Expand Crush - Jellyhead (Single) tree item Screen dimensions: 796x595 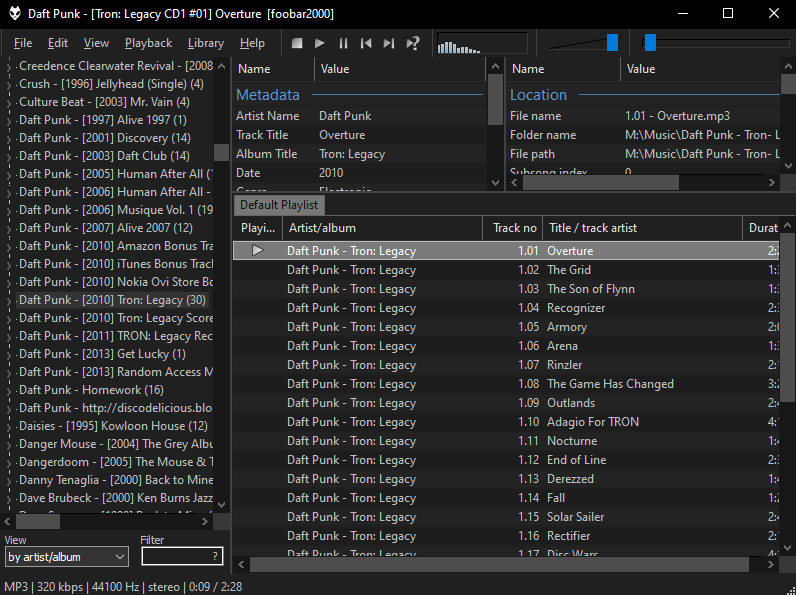9,85
